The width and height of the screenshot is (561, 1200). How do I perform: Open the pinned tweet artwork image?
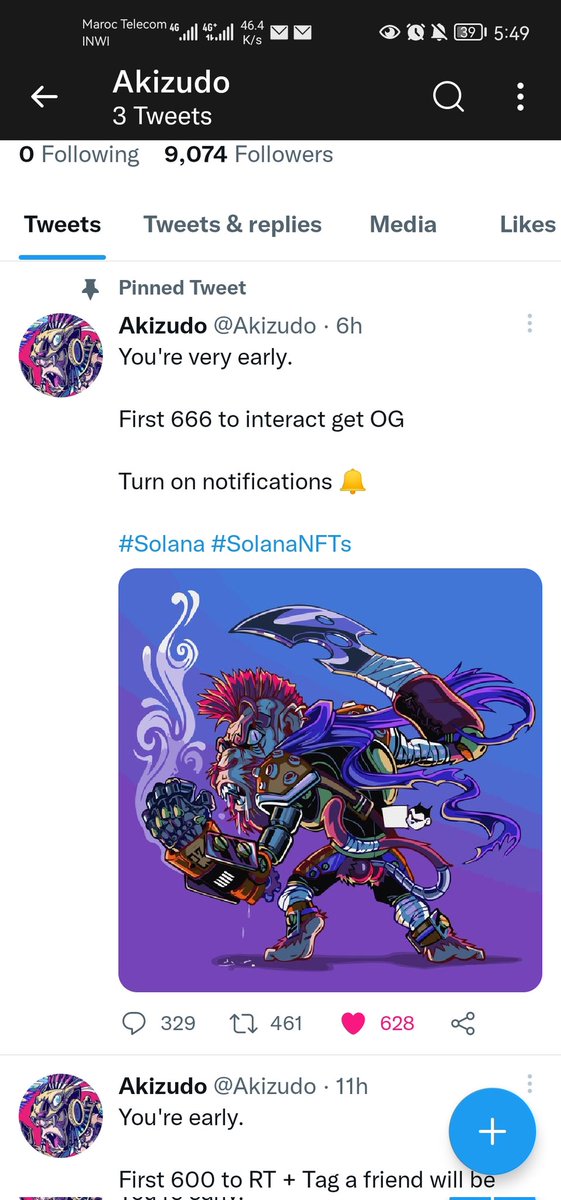(330, 780)
